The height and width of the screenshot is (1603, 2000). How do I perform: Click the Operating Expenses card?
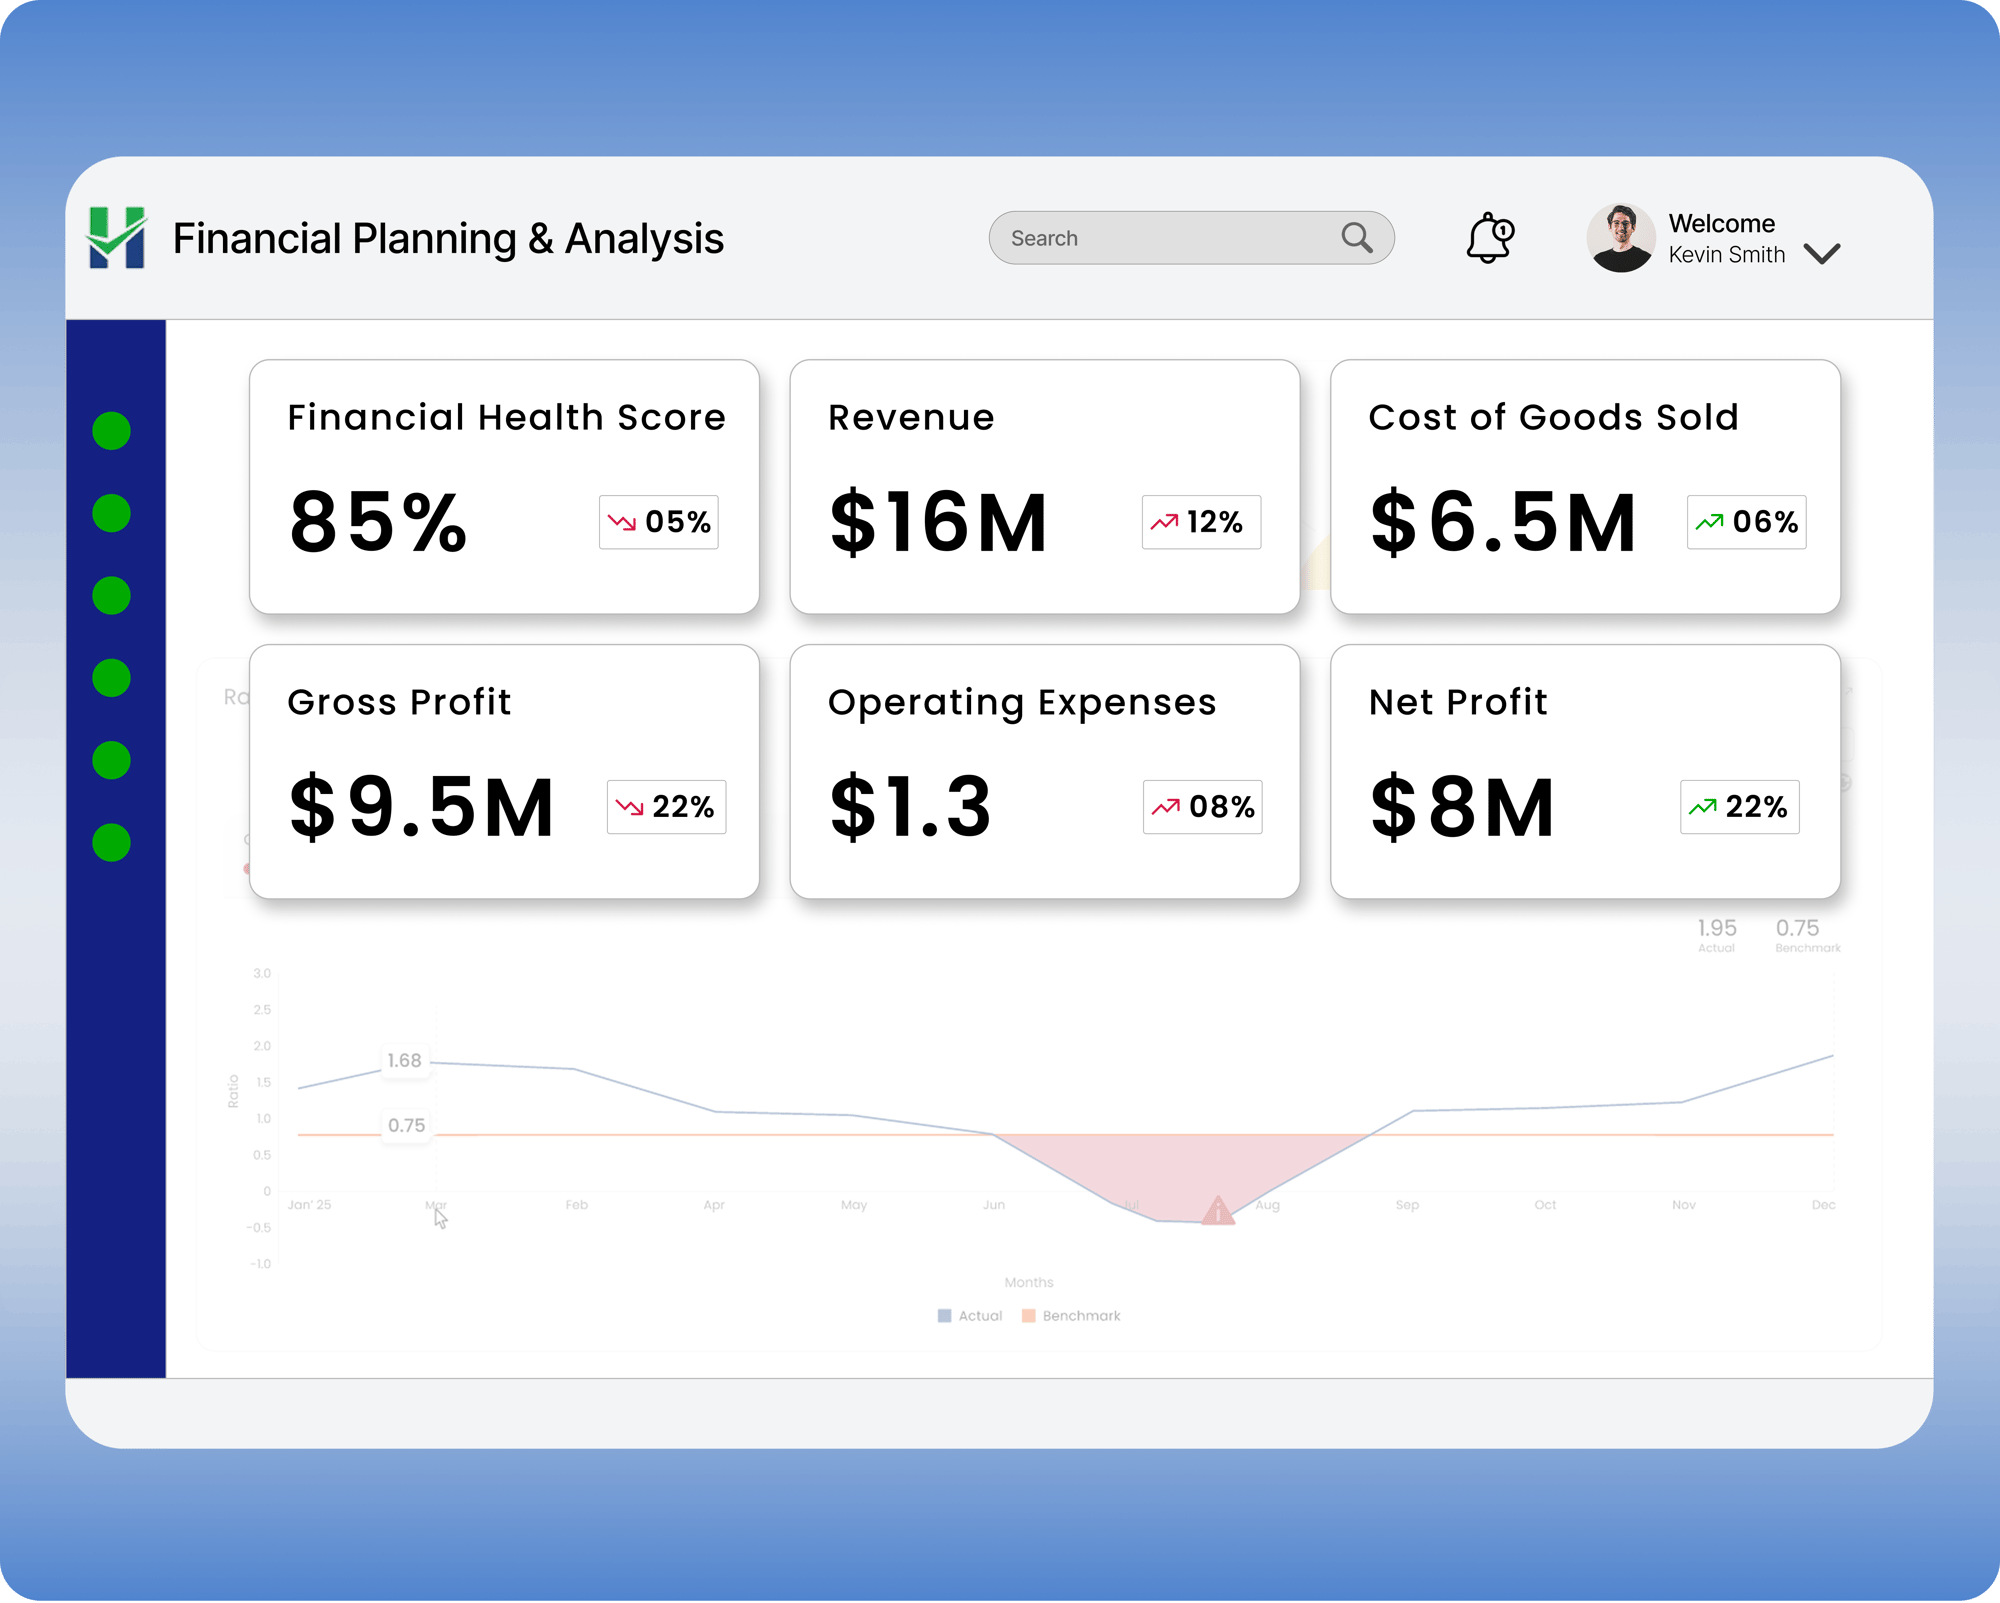click(1044, 771)
